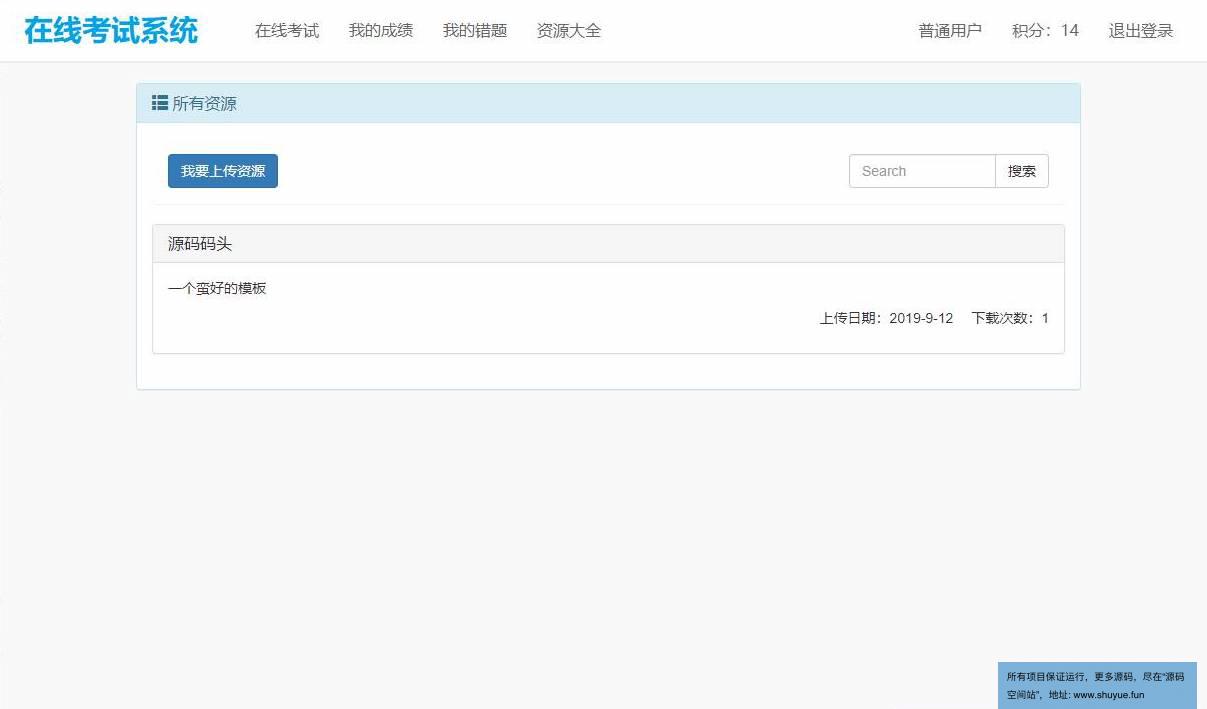
Task: Click the 在线考试系统 logo
Action: pos(111,30)
